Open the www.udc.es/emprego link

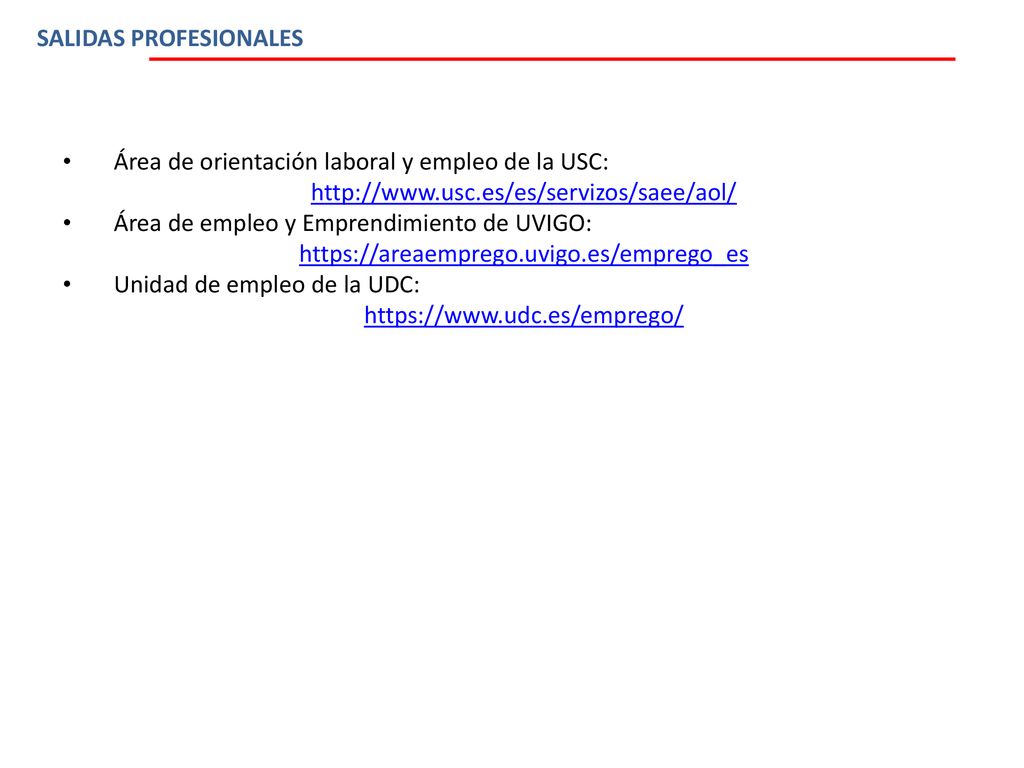[524, 315]
